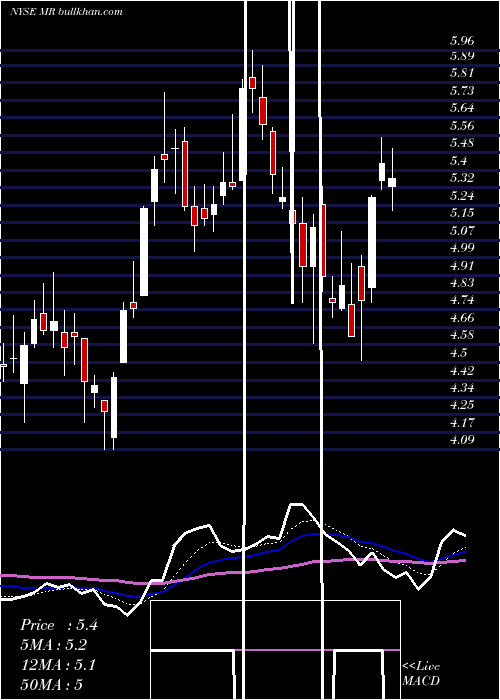Click the 5.56 price axis label
The image size is (500, 700).
(x=462, y=126)
